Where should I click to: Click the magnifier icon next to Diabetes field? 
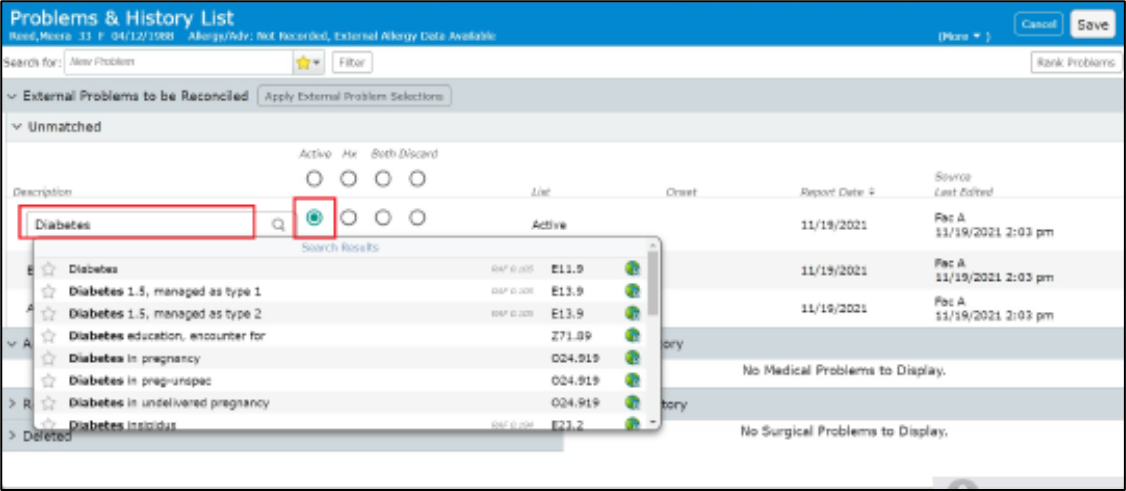click(x=278, y=225)
